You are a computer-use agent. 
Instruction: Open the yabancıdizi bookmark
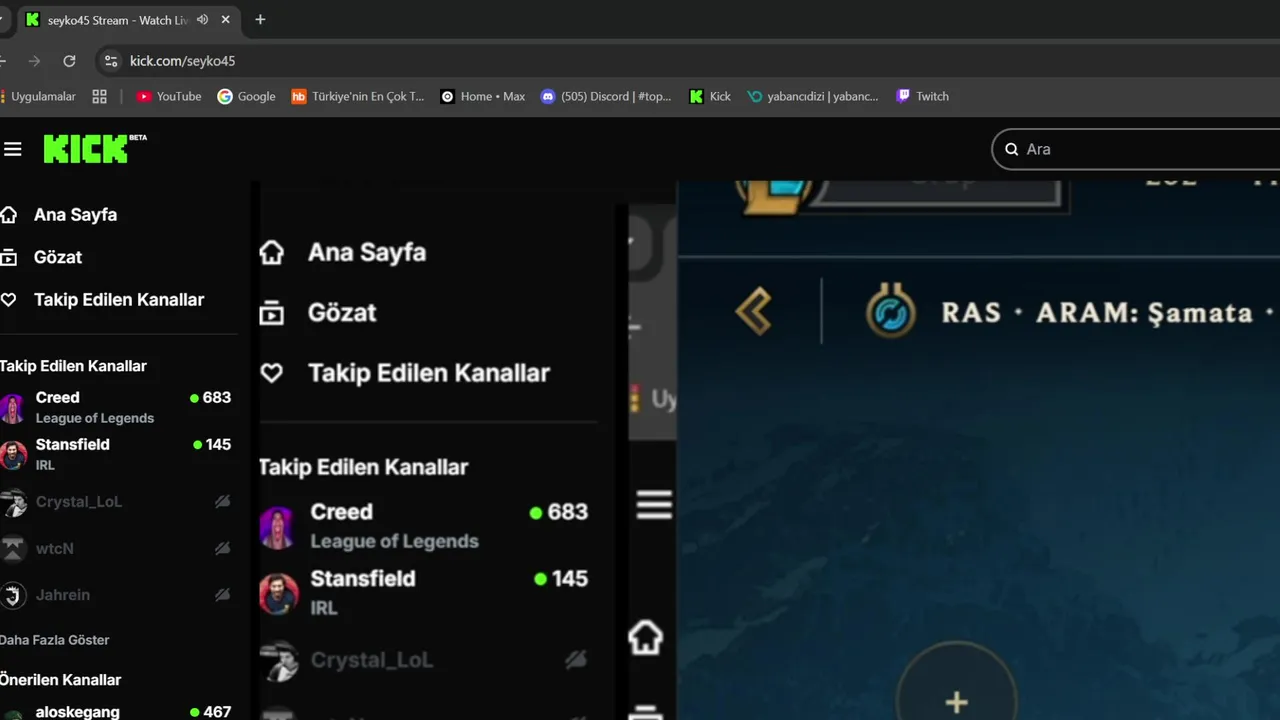pos(813,97)
